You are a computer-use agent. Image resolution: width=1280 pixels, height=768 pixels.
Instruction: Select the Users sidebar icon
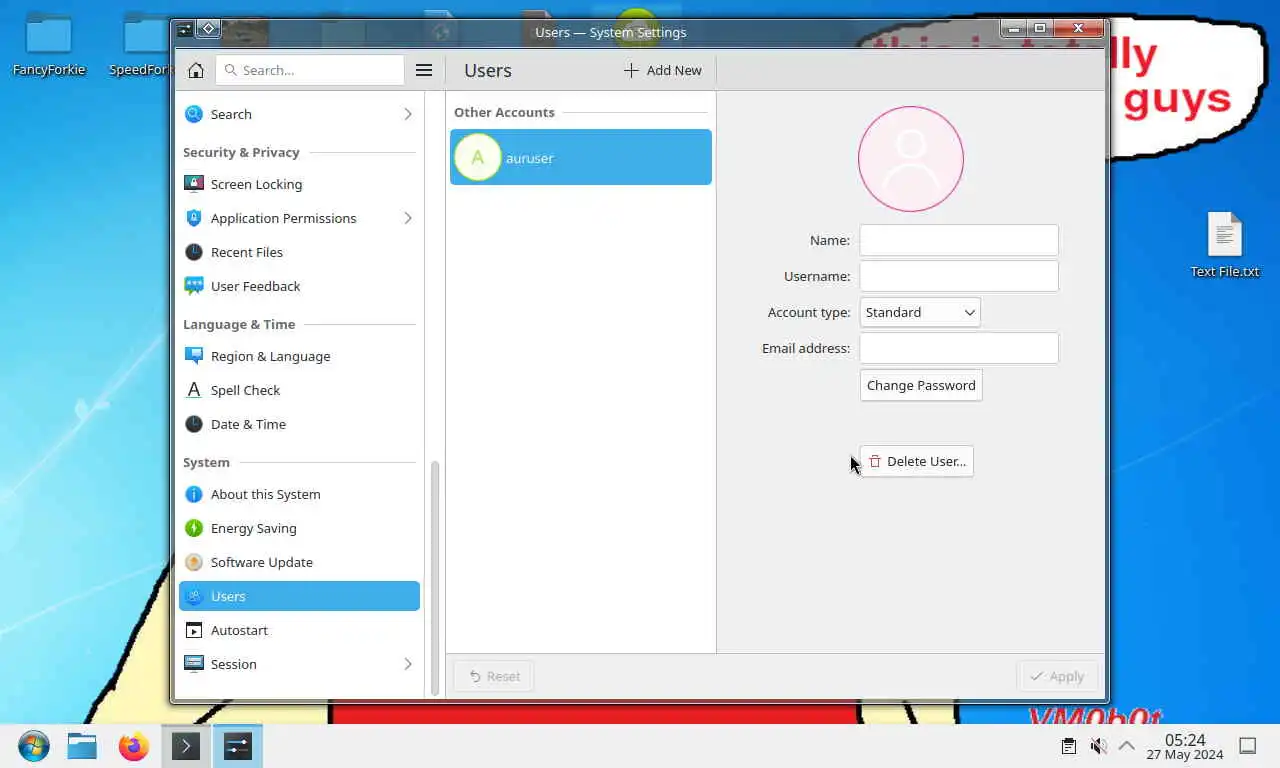[x=194, y=596]
